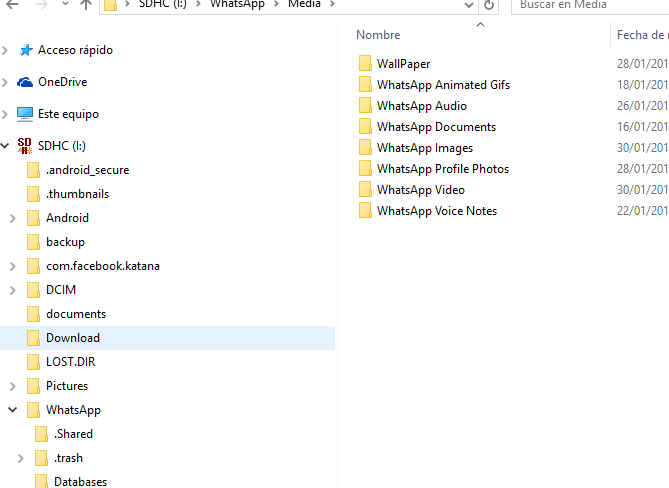Select Download folder in navigation tree
This screenshot has height=488, width=669.
[72, 338]
